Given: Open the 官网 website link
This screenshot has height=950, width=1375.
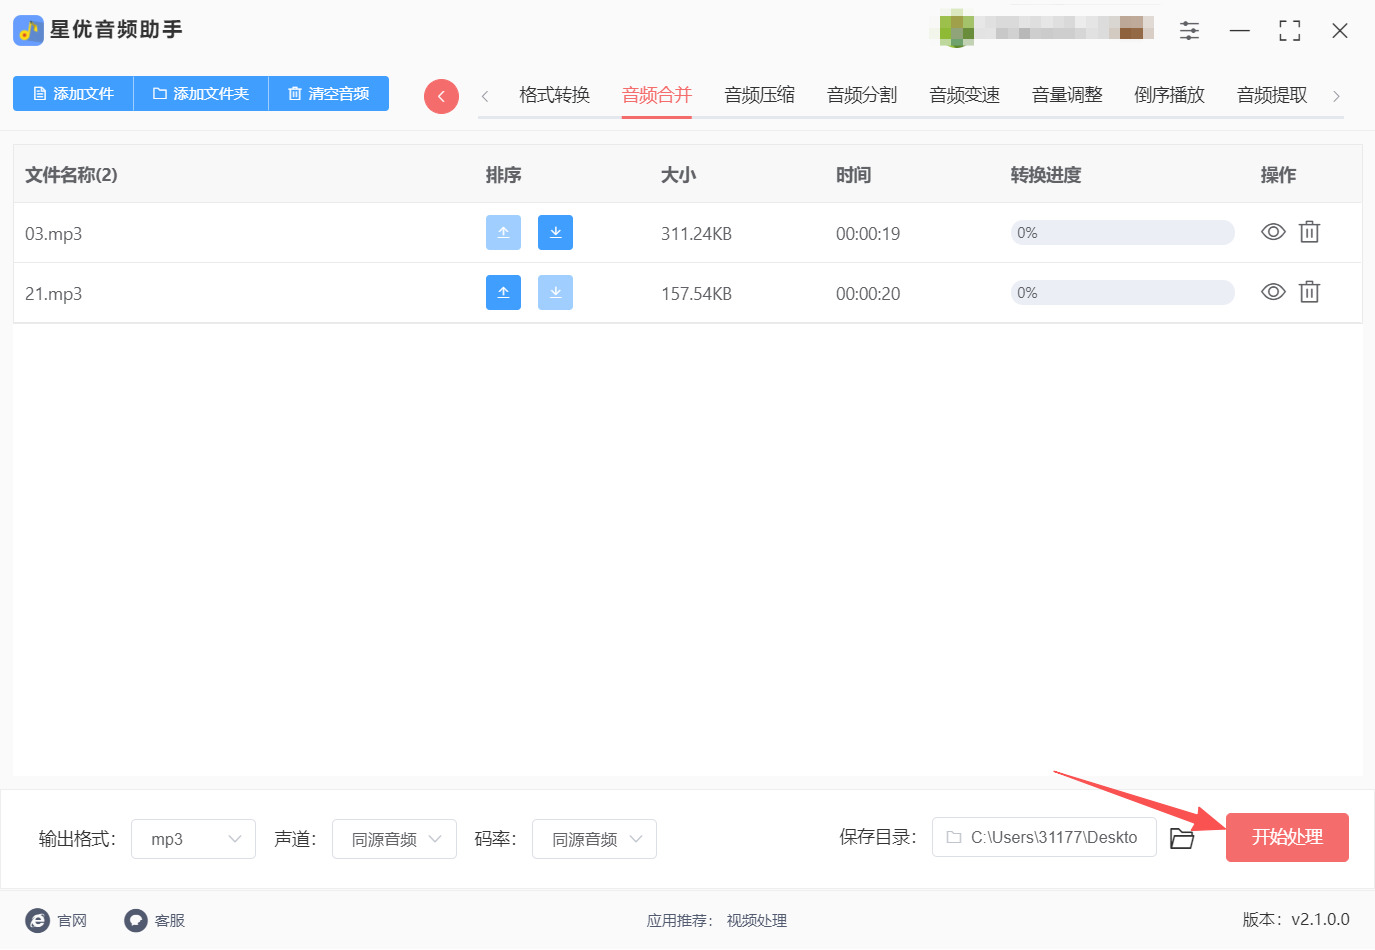Looking at the screenshot, I should 57,920.
